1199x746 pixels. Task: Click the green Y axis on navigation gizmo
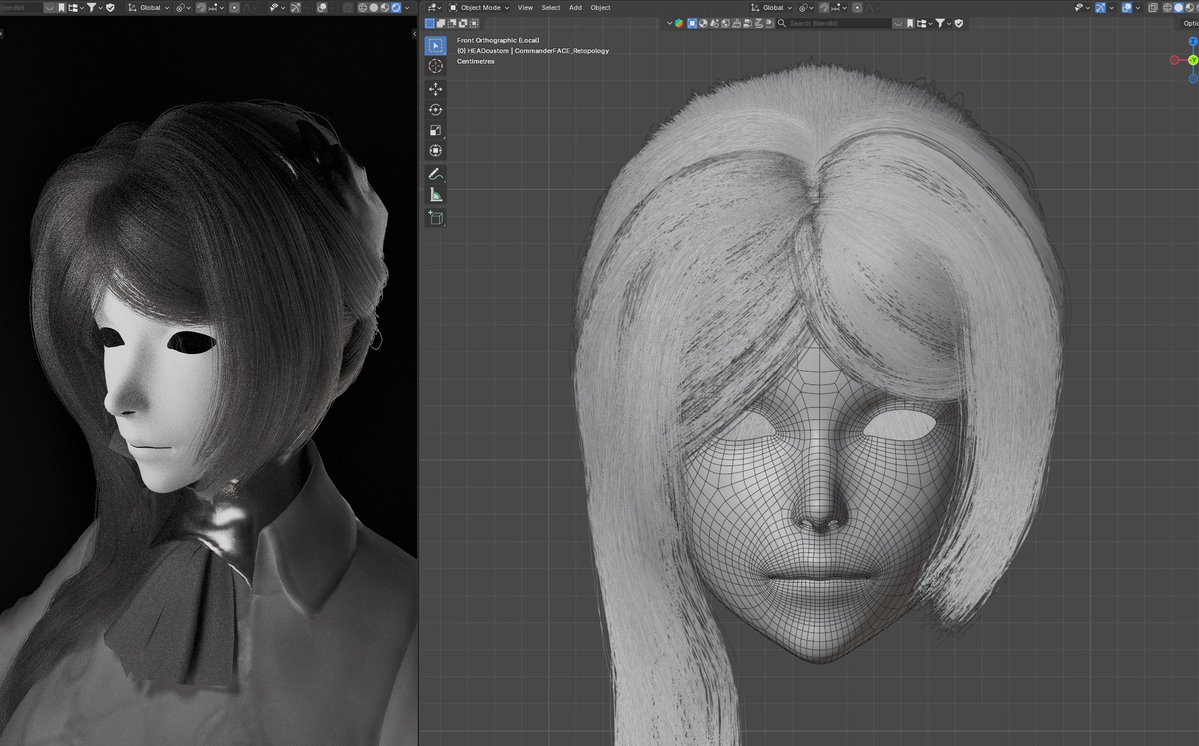(1193, 60)
